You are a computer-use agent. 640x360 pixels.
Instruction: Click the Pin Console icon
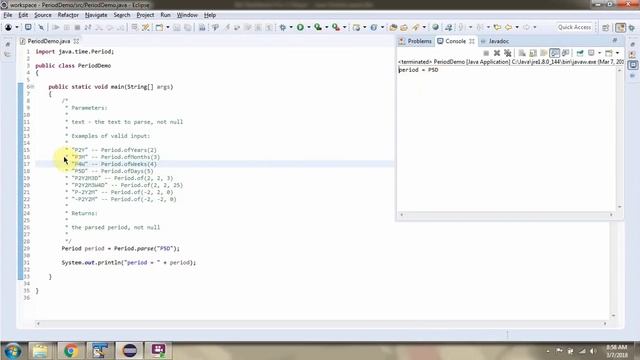580,53
